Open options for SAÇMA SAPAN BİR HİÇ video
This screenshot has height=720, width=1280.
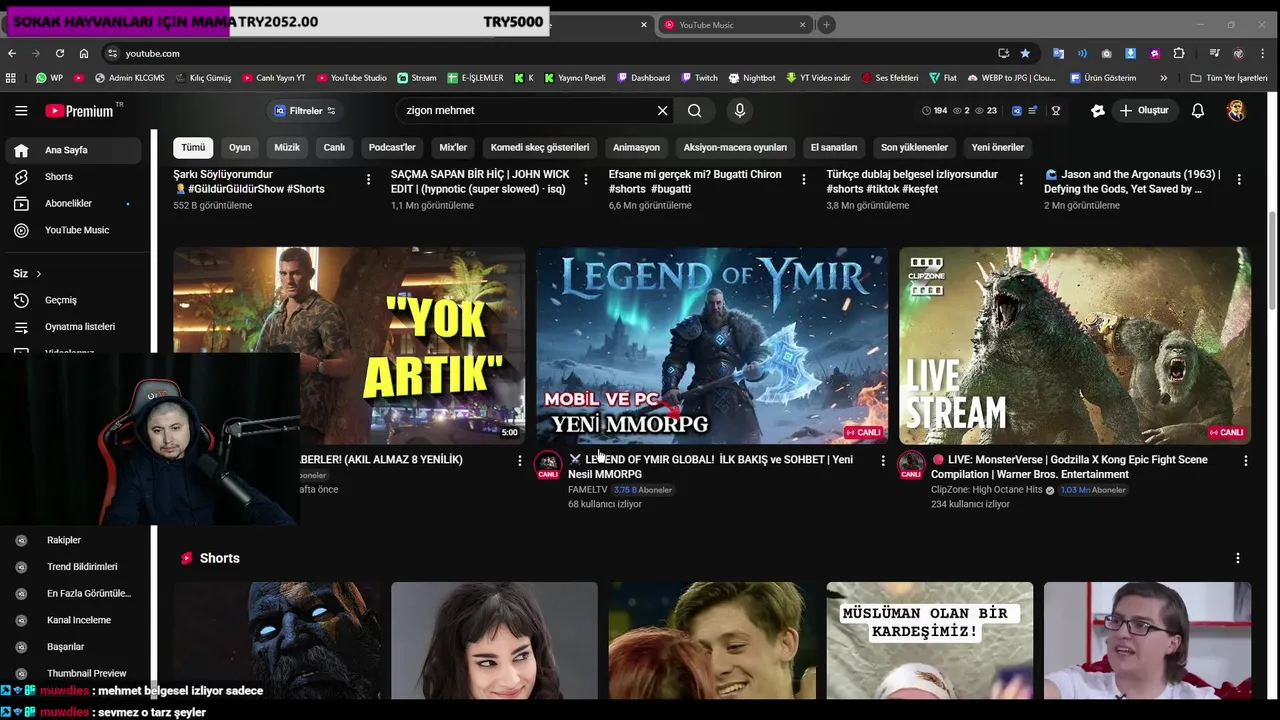(x=585, y=180)
